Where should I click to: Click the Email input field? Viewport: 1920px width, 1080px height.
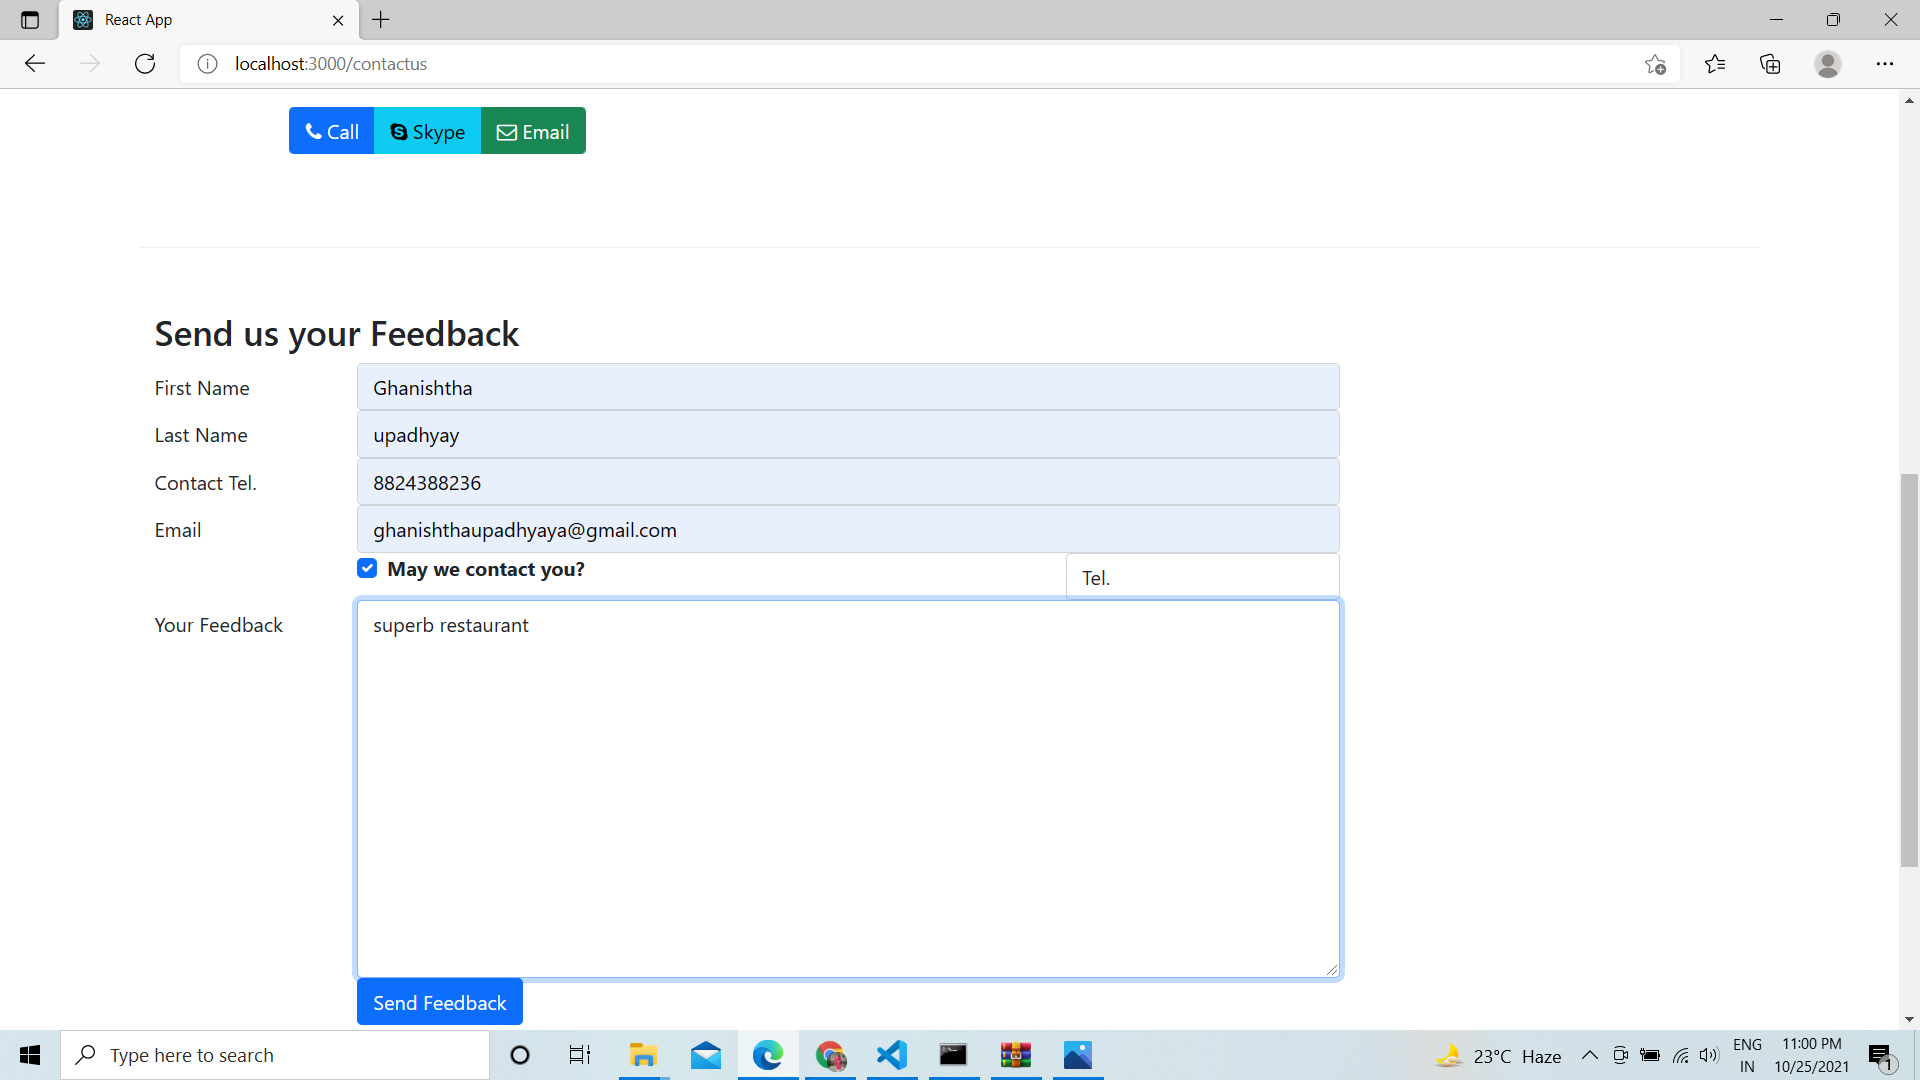[848, 529]
